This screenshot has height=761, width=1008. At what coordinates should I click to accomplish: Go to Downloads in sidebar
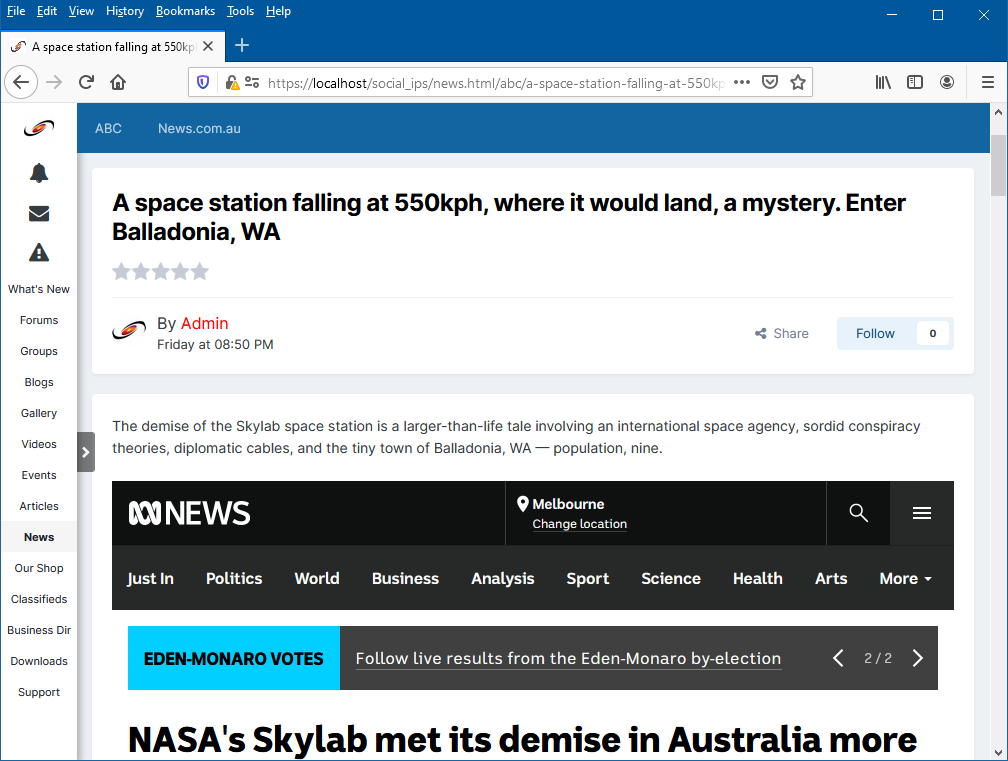coord(39,661)
